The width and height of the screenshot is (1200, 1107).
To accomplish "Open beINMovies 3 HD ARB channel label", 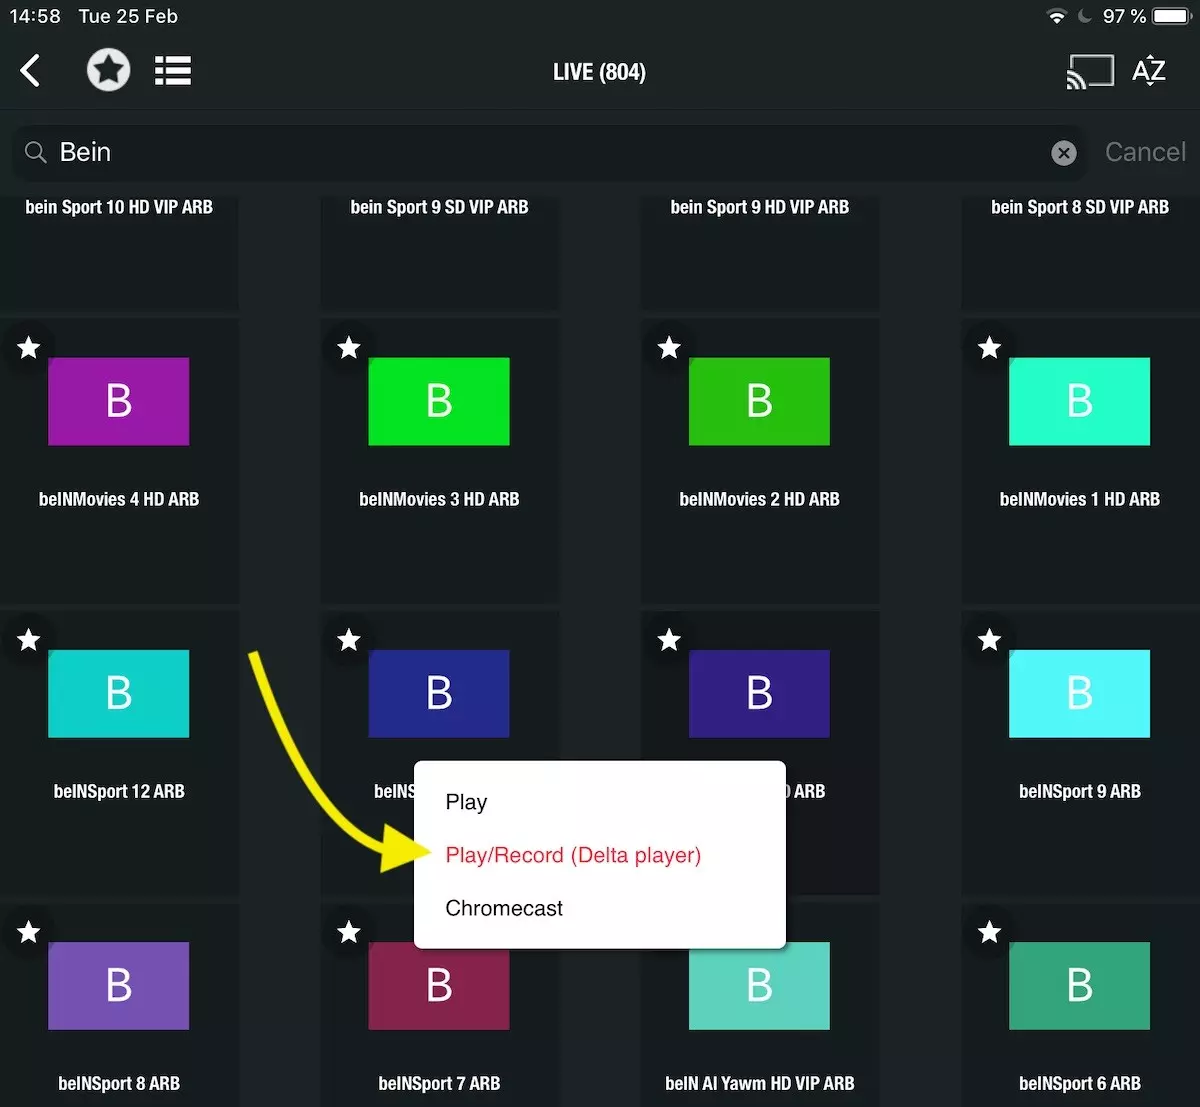I will (439, 499).
